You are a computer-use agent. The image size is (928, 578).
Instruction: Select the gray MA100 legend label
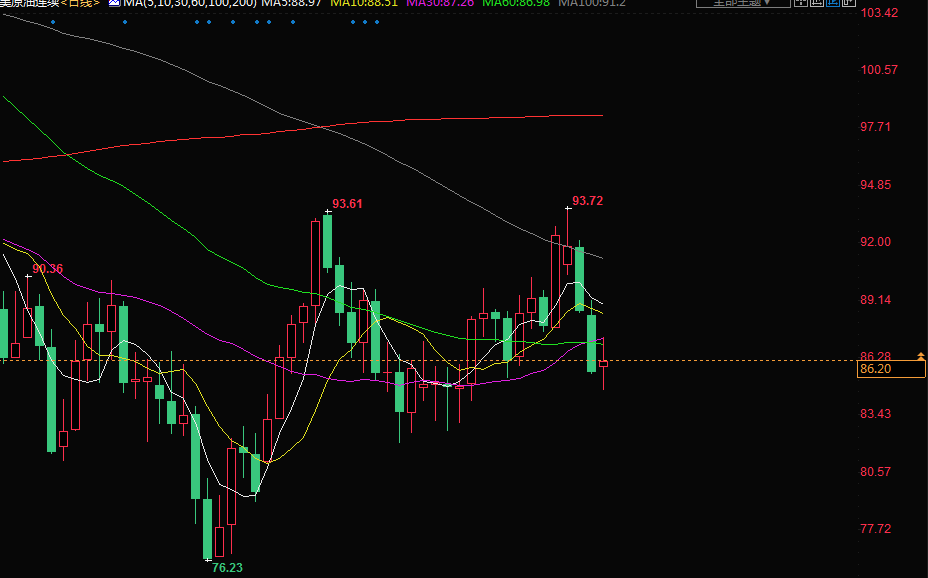[x=592, y=3]
